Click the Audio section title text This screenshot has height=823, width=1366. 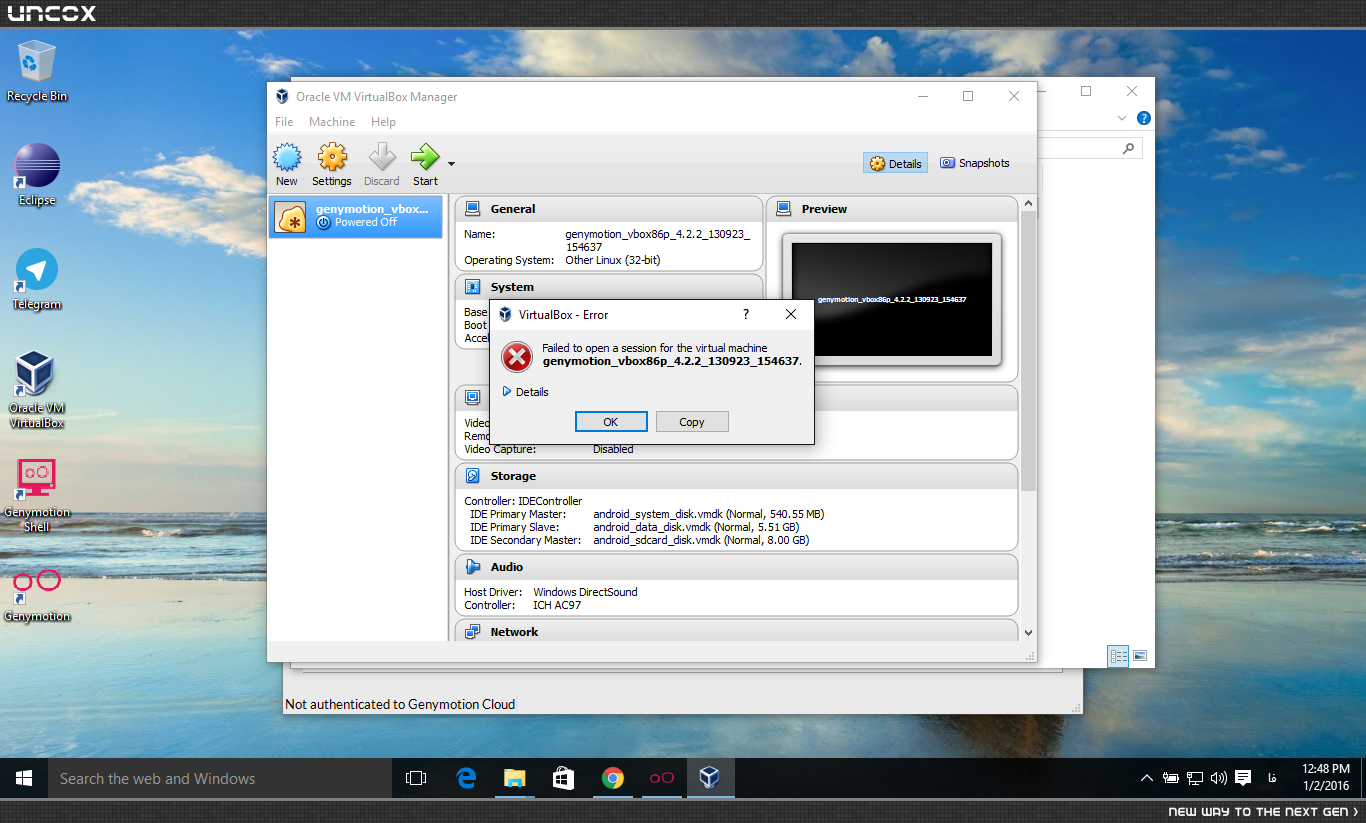(x=507, y=567)
